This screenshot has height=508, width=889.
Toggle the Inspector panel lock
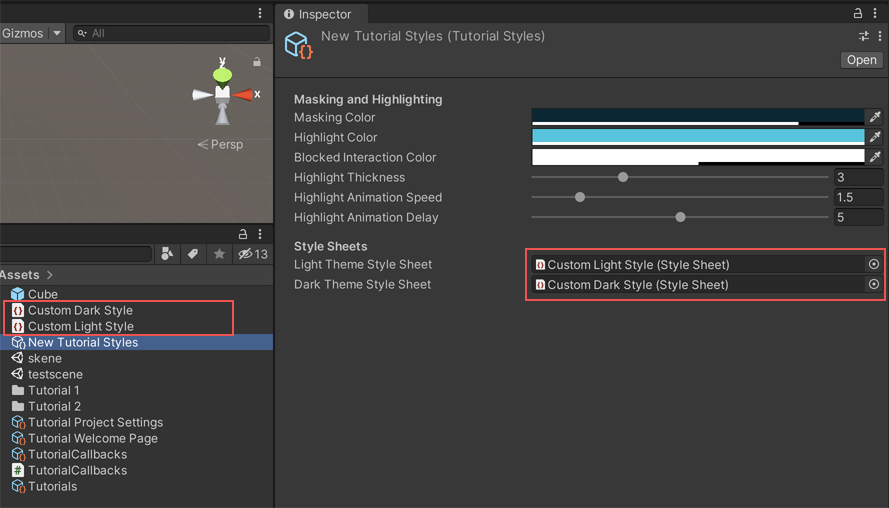click(858, 14)
